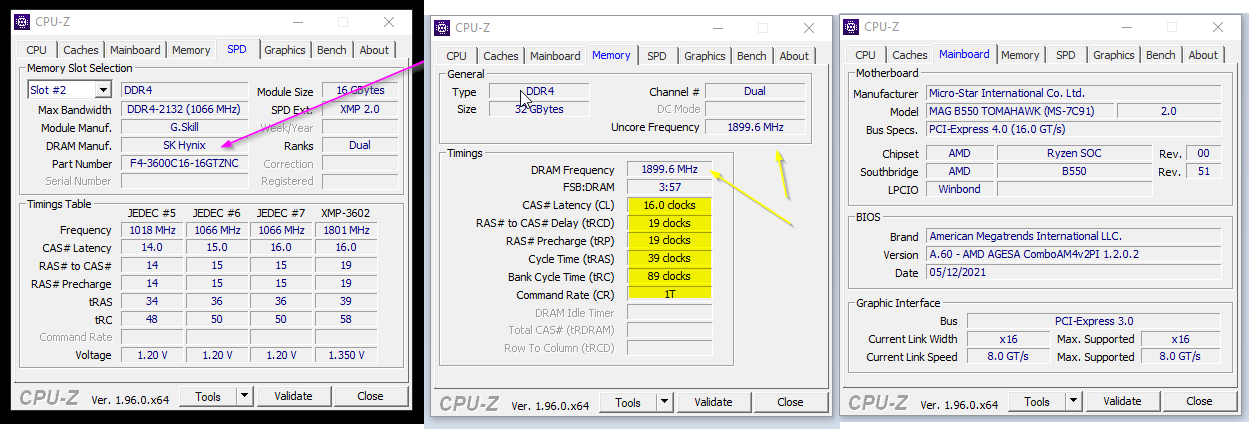Select active Mainboard tab in right window
Image resolution: width=1254 pixels, height=441 pixels.
[964, 54]
